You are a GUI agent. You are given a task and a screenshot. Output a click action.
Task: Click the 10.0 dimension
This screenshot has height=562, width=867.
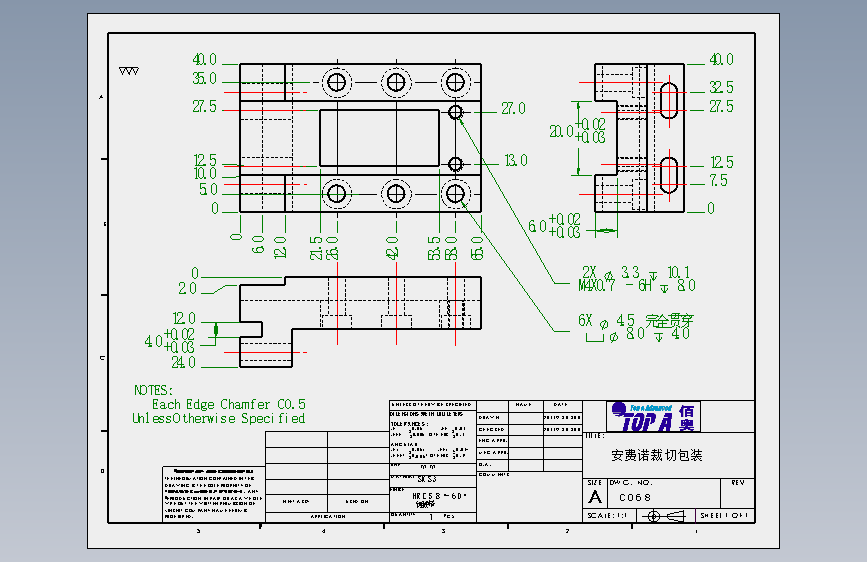coord(205,174)
